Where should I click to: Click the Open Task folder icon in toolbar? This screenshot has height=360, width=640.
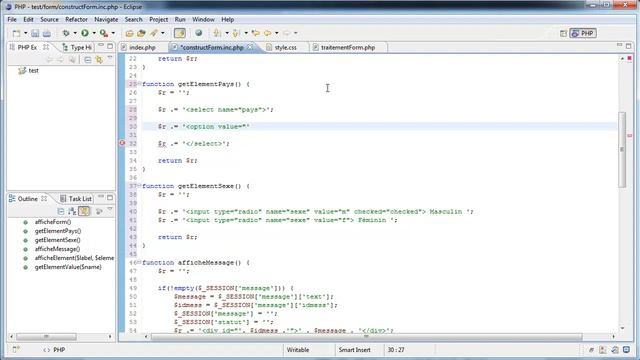[141, 33]
